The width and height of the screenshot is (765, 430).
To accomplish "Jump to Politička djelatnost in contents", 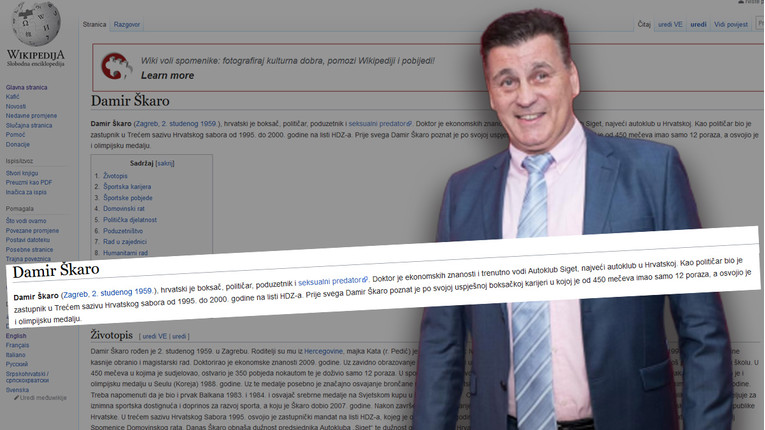I will click(130, 220).
